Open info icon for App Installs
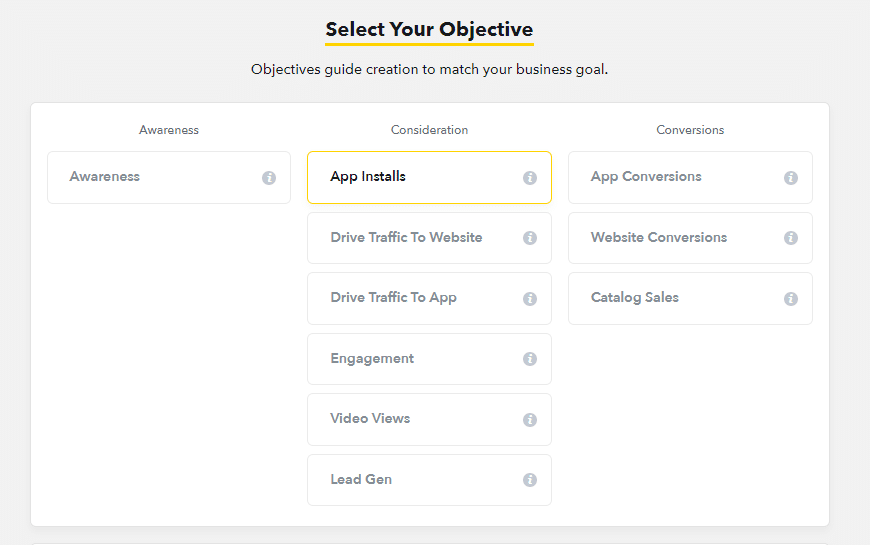Screen dimensions: 870x545 pos(530,178)
